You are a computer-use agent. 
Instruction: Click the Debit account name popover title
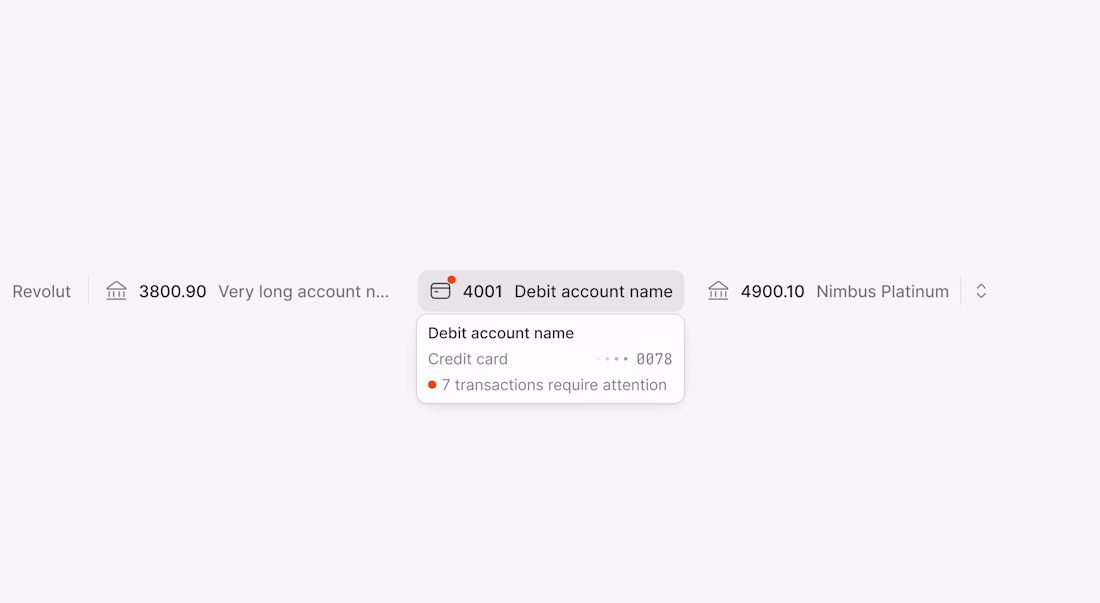[x=501, y=333]
